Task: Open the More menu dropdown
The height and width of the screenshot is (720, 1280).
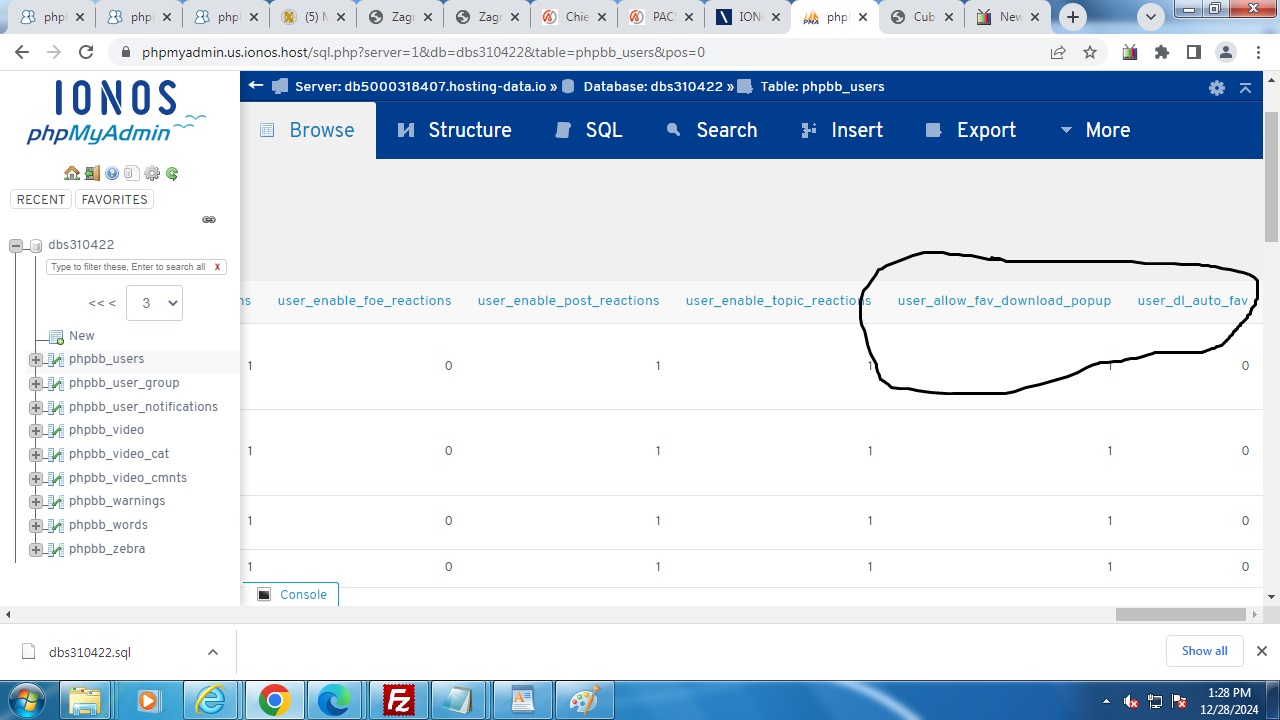Action: (1095, 130)
